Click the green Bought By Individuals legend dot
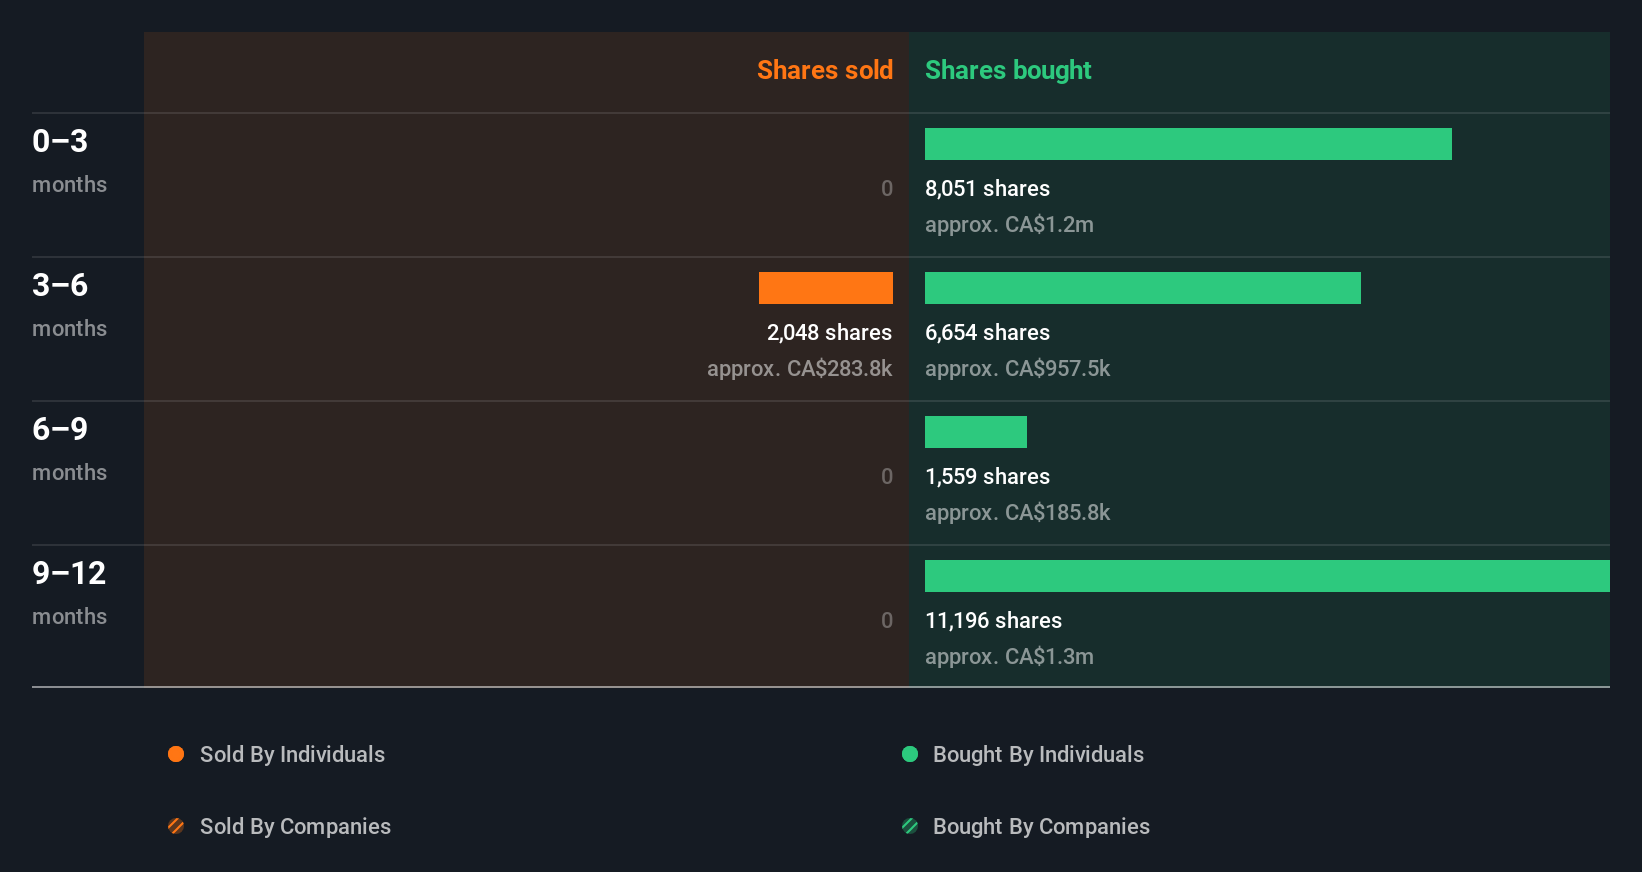The width and height of the screenshot is (1642, 872). pos(910,754)
